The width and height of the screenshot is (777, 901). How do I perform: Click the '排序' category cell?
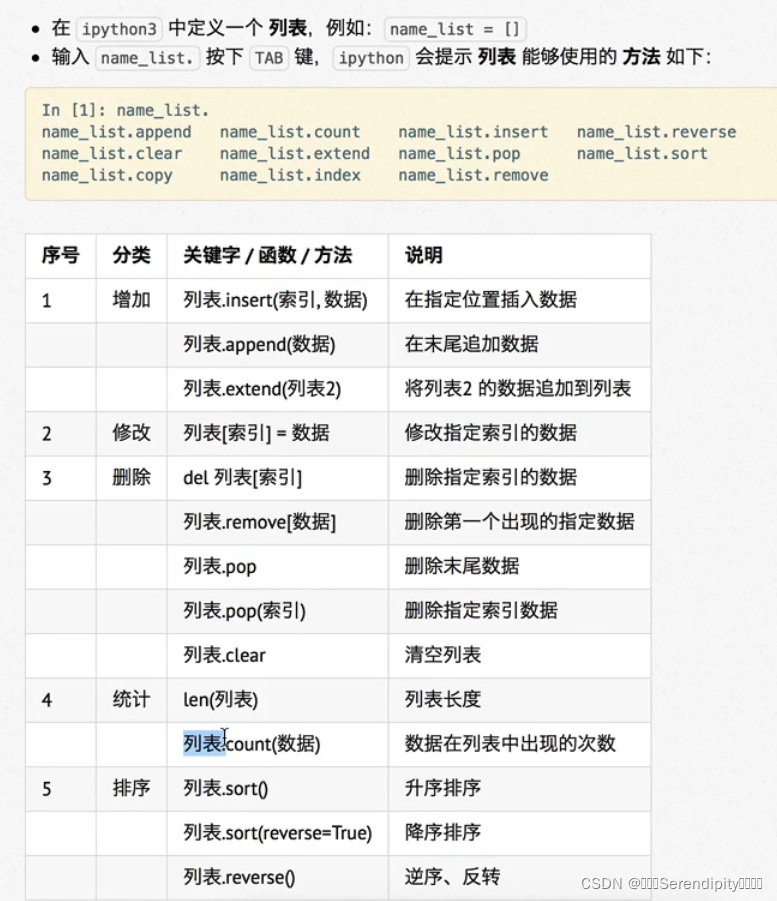click(x=132, y=788)
